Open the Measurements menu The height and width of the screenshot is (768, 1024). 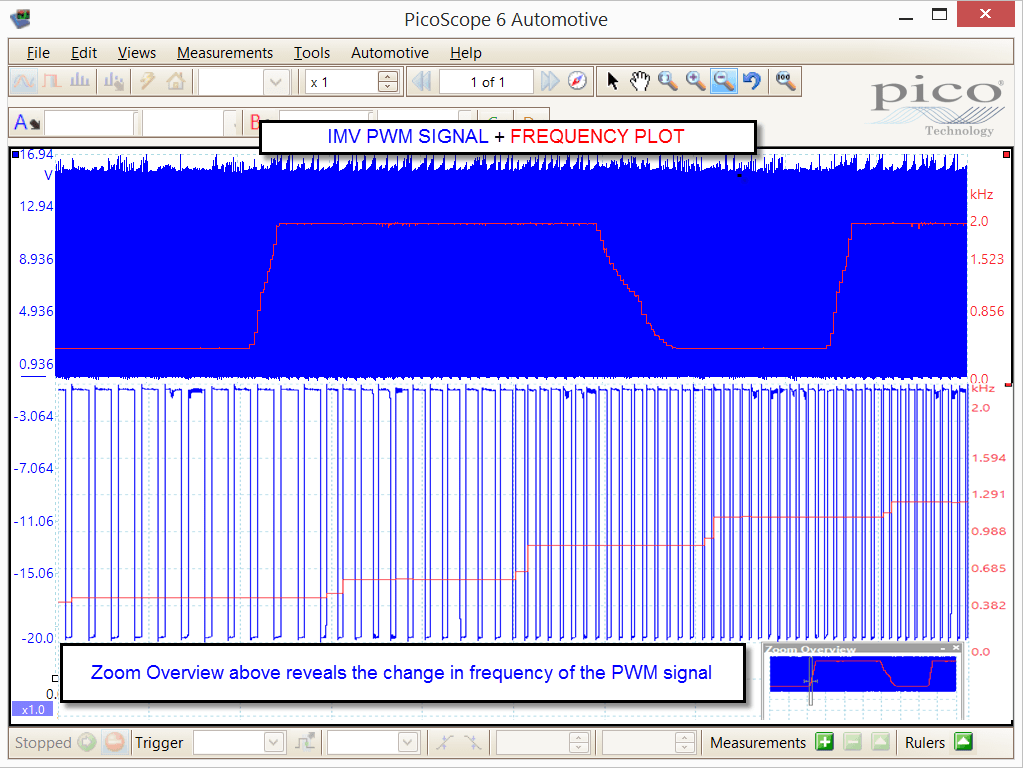click(x=225, y=53)
